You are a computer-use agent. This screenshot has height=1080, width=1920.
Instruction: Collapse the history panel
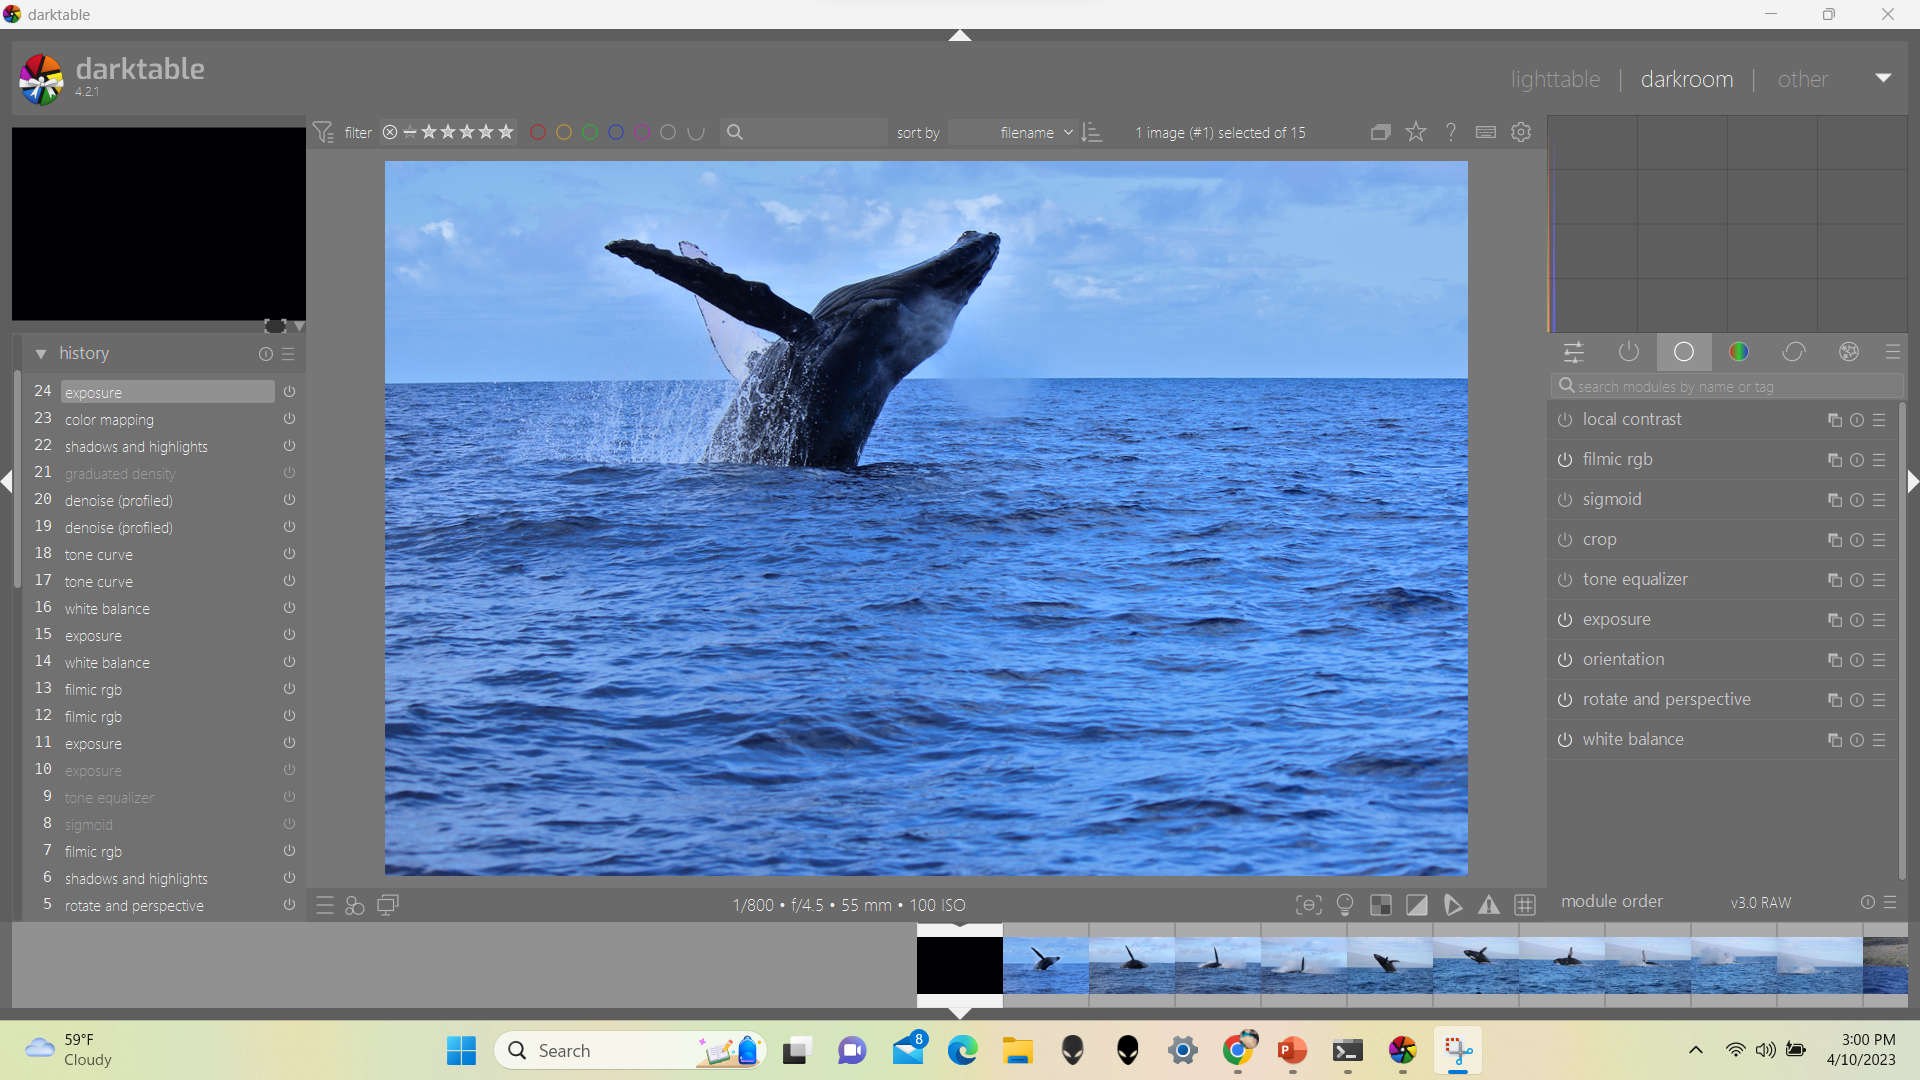tap(41, 354)
